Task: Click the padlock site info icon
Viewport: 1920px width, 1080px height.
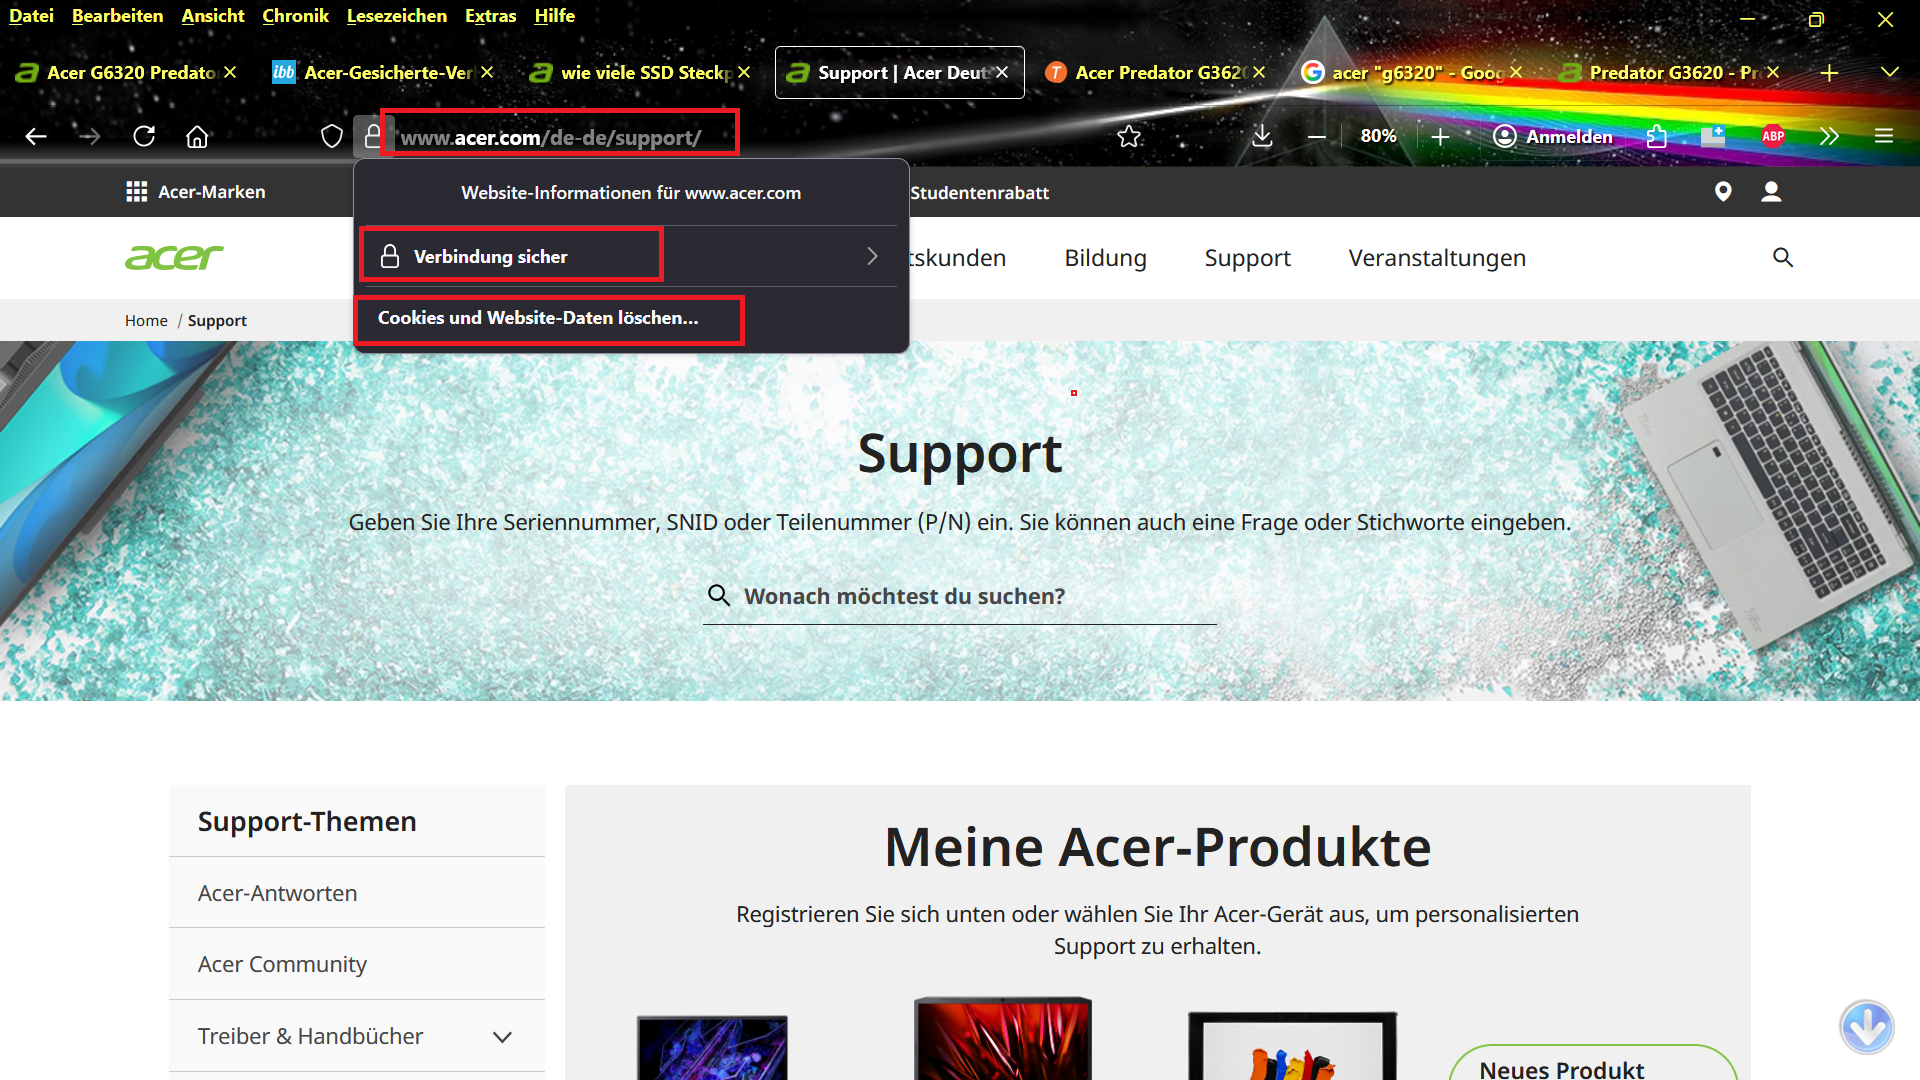Action: point(372,137)
